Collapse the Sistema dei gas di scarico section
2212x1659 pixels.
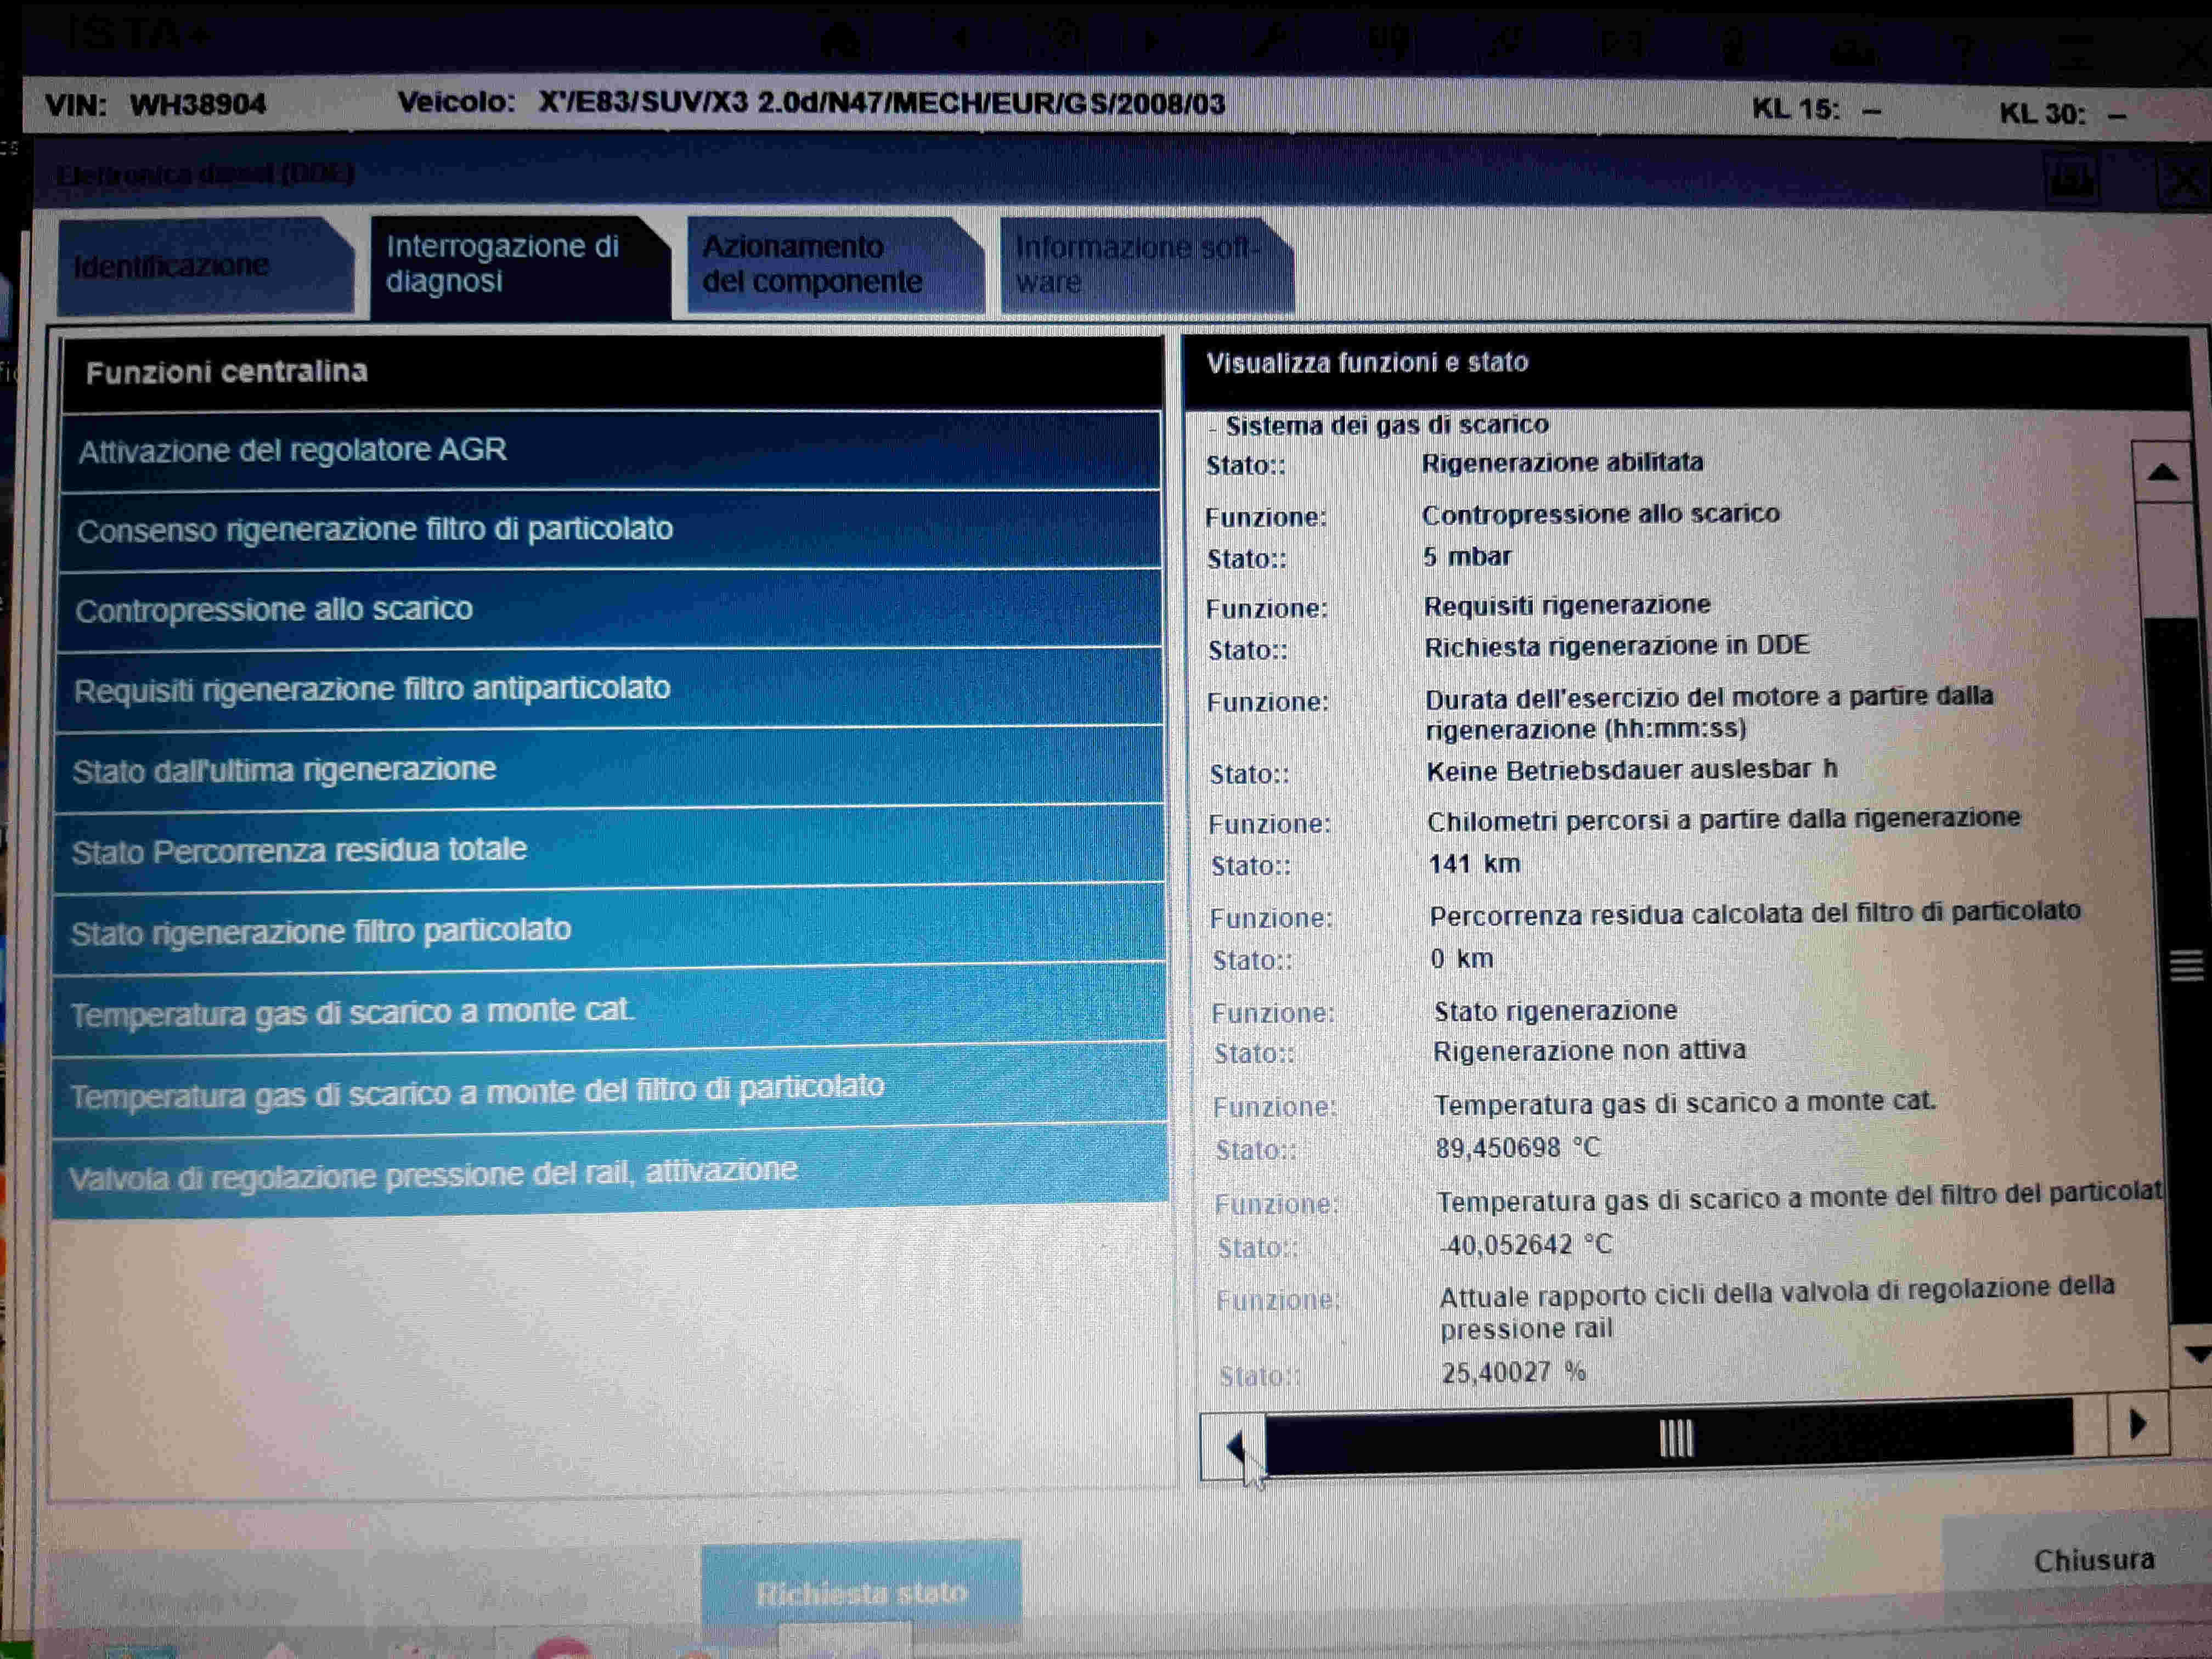(1213, 428)
